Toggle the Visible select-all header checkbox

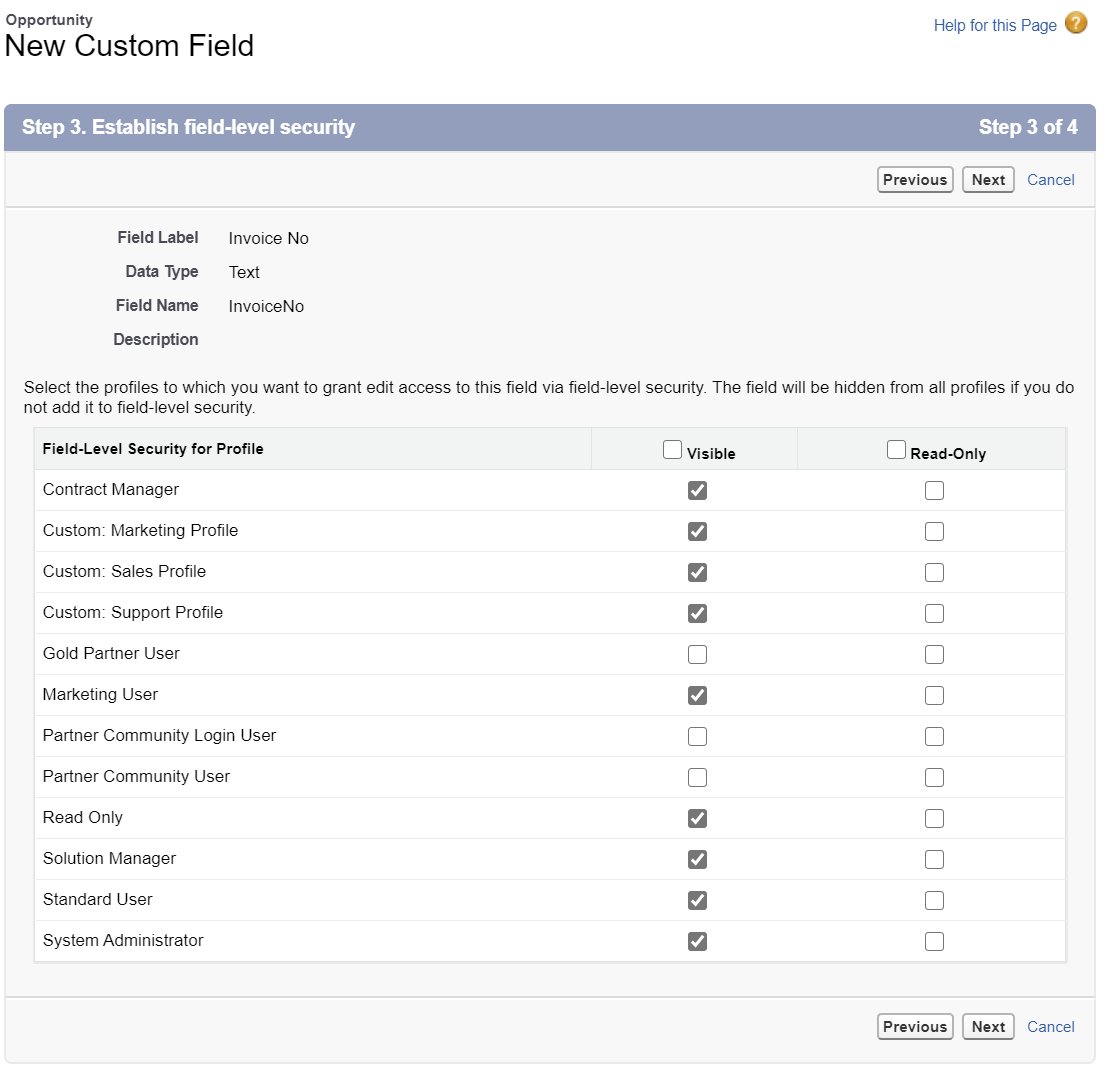coord(673,450)
